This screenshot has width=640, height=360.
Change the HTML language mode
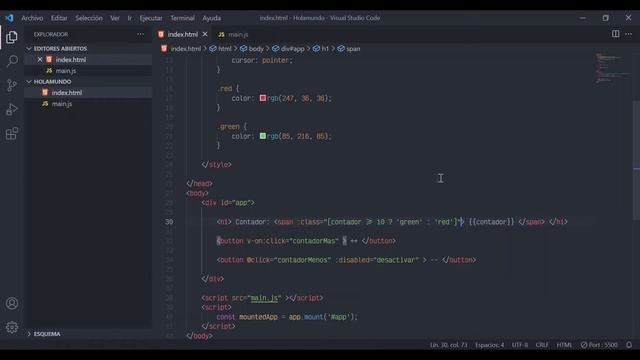[564, 345]
